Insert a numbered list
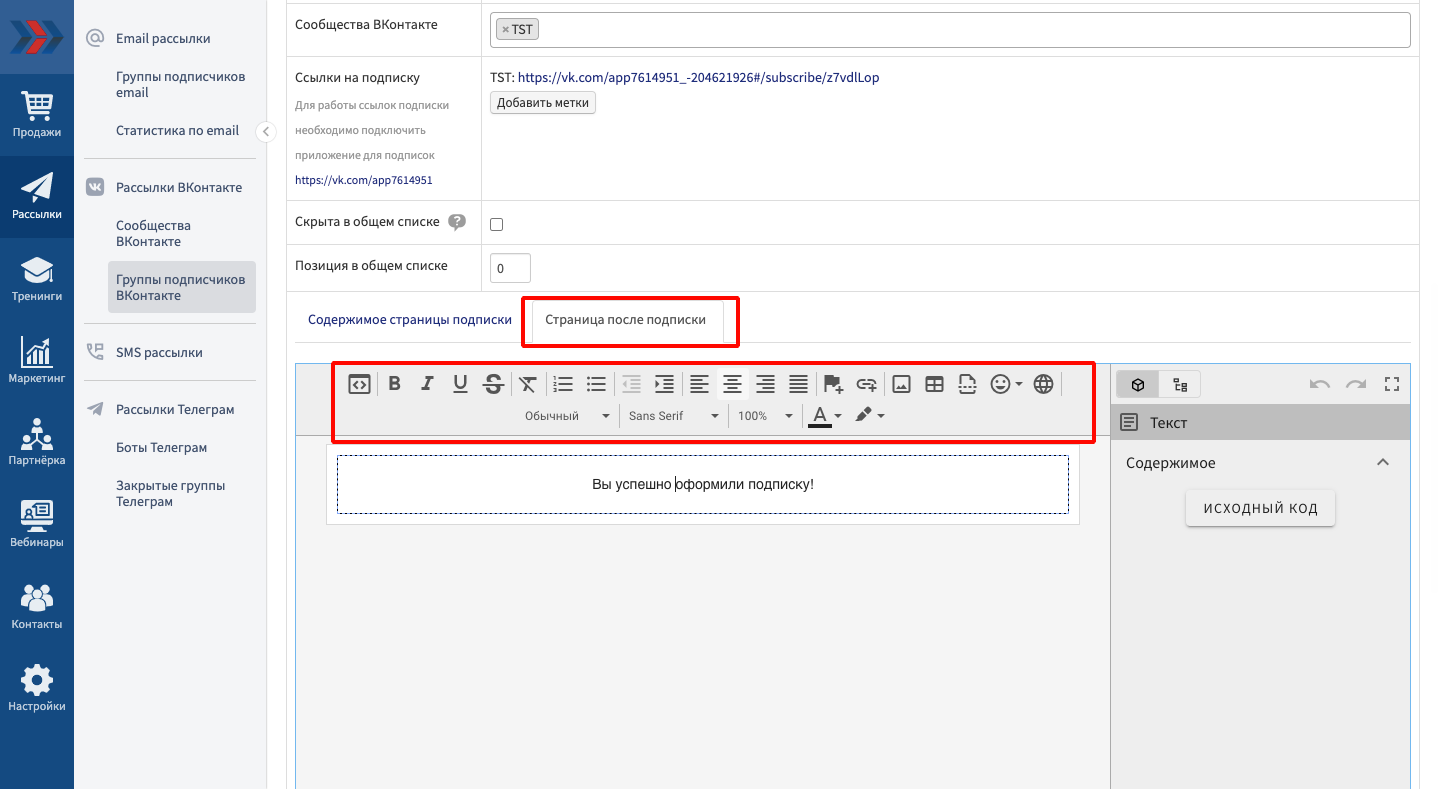Viewport: 1440px width, 789px height. [x=563, y=383]
